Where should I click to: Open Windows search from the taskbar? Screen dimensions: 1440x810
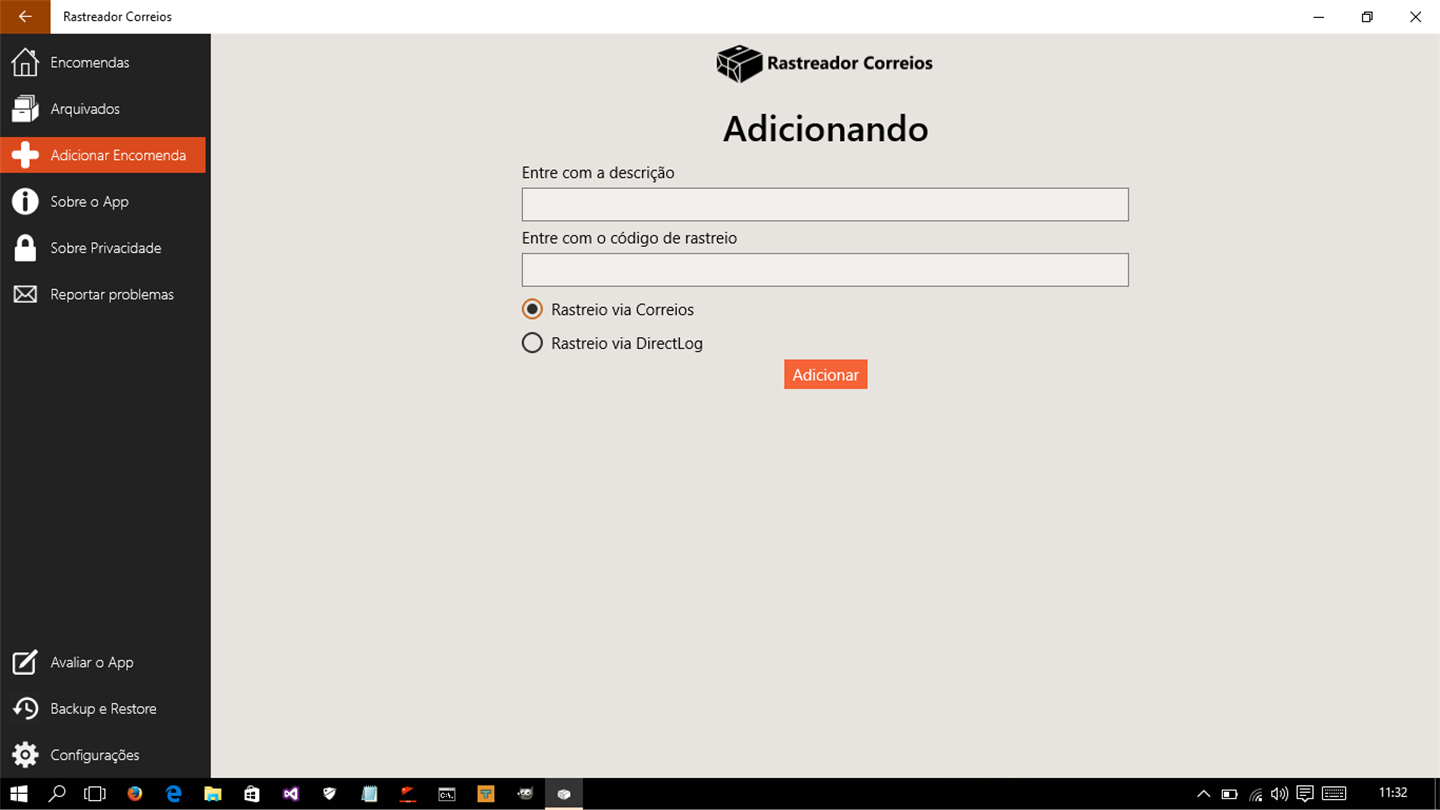(57, 794)
